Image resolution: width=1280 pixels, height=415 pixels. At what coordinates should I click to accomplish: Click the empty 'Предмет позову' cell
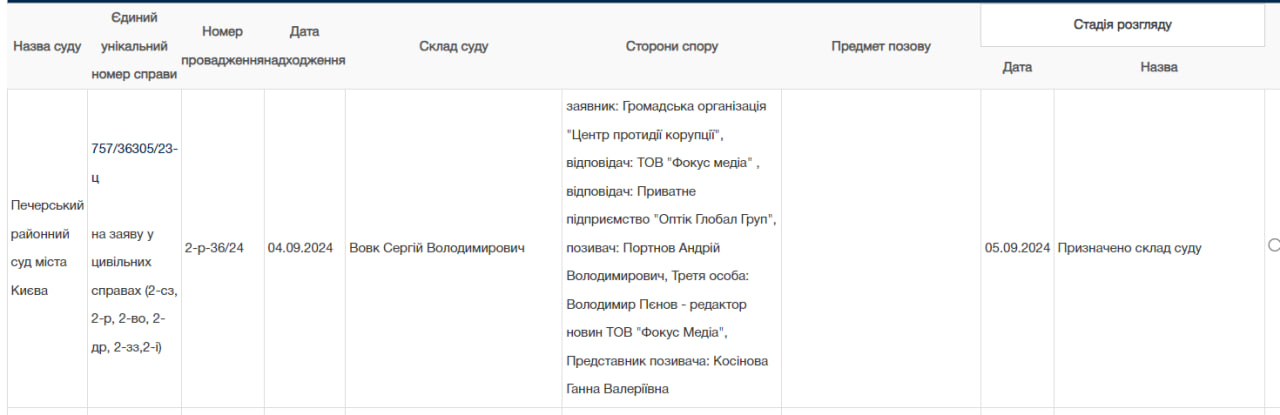coord(880,248)
